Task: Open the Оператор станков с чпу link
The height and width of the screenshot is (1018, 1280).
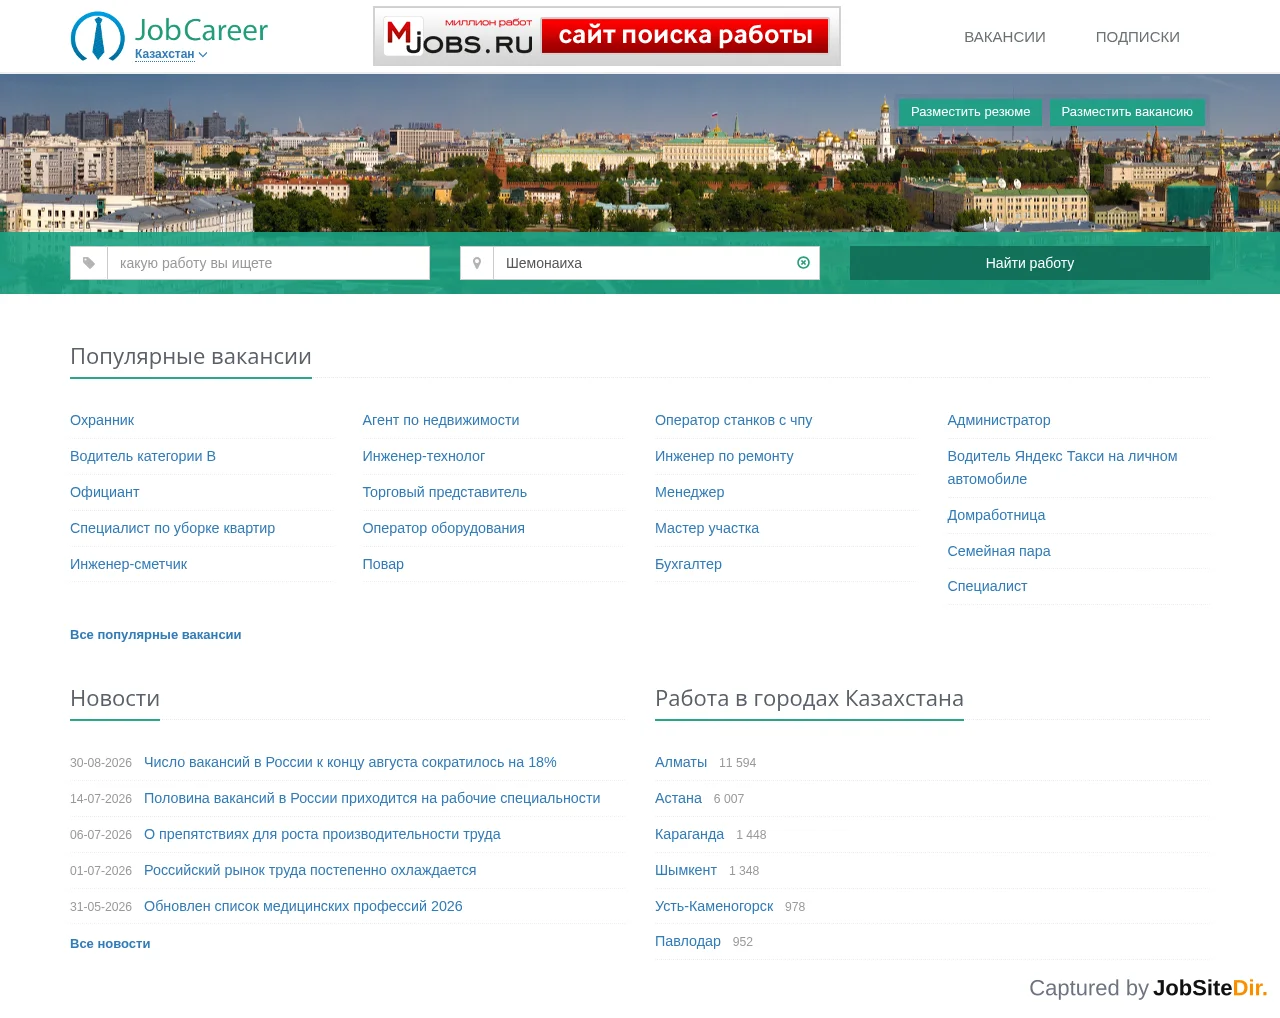Action: (733, 420)
